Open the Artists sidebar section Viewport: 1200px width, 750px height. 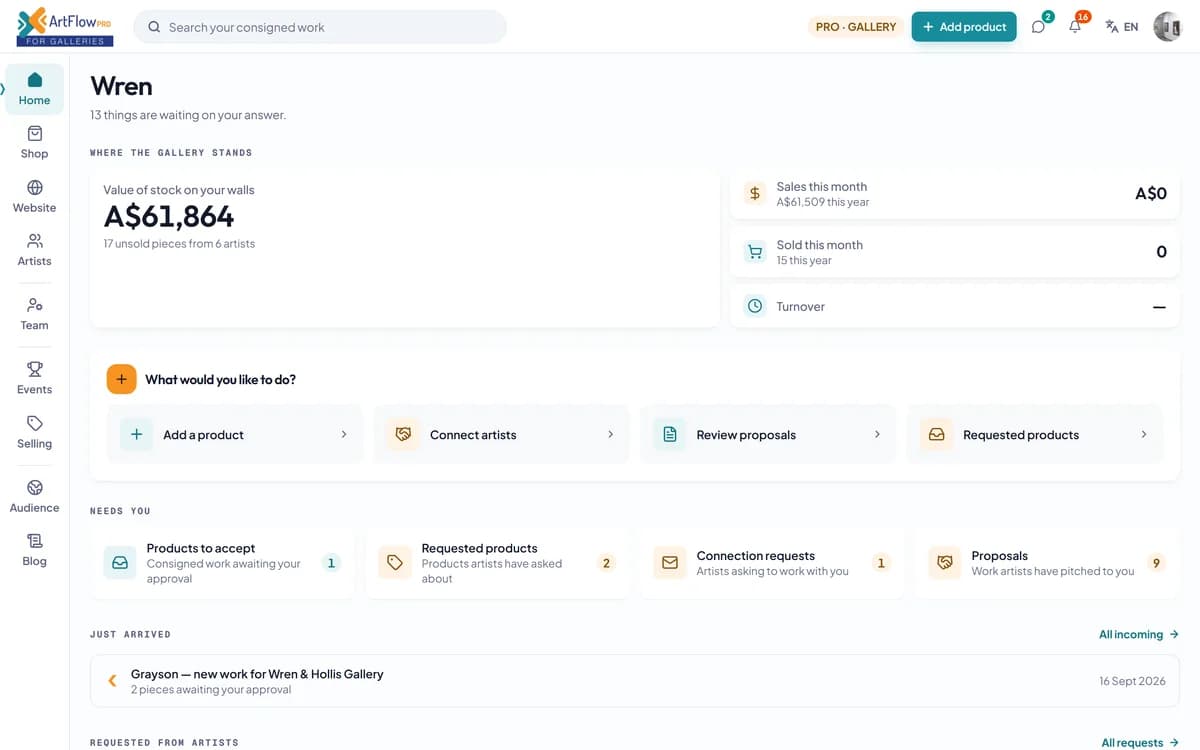click(34, 249)
